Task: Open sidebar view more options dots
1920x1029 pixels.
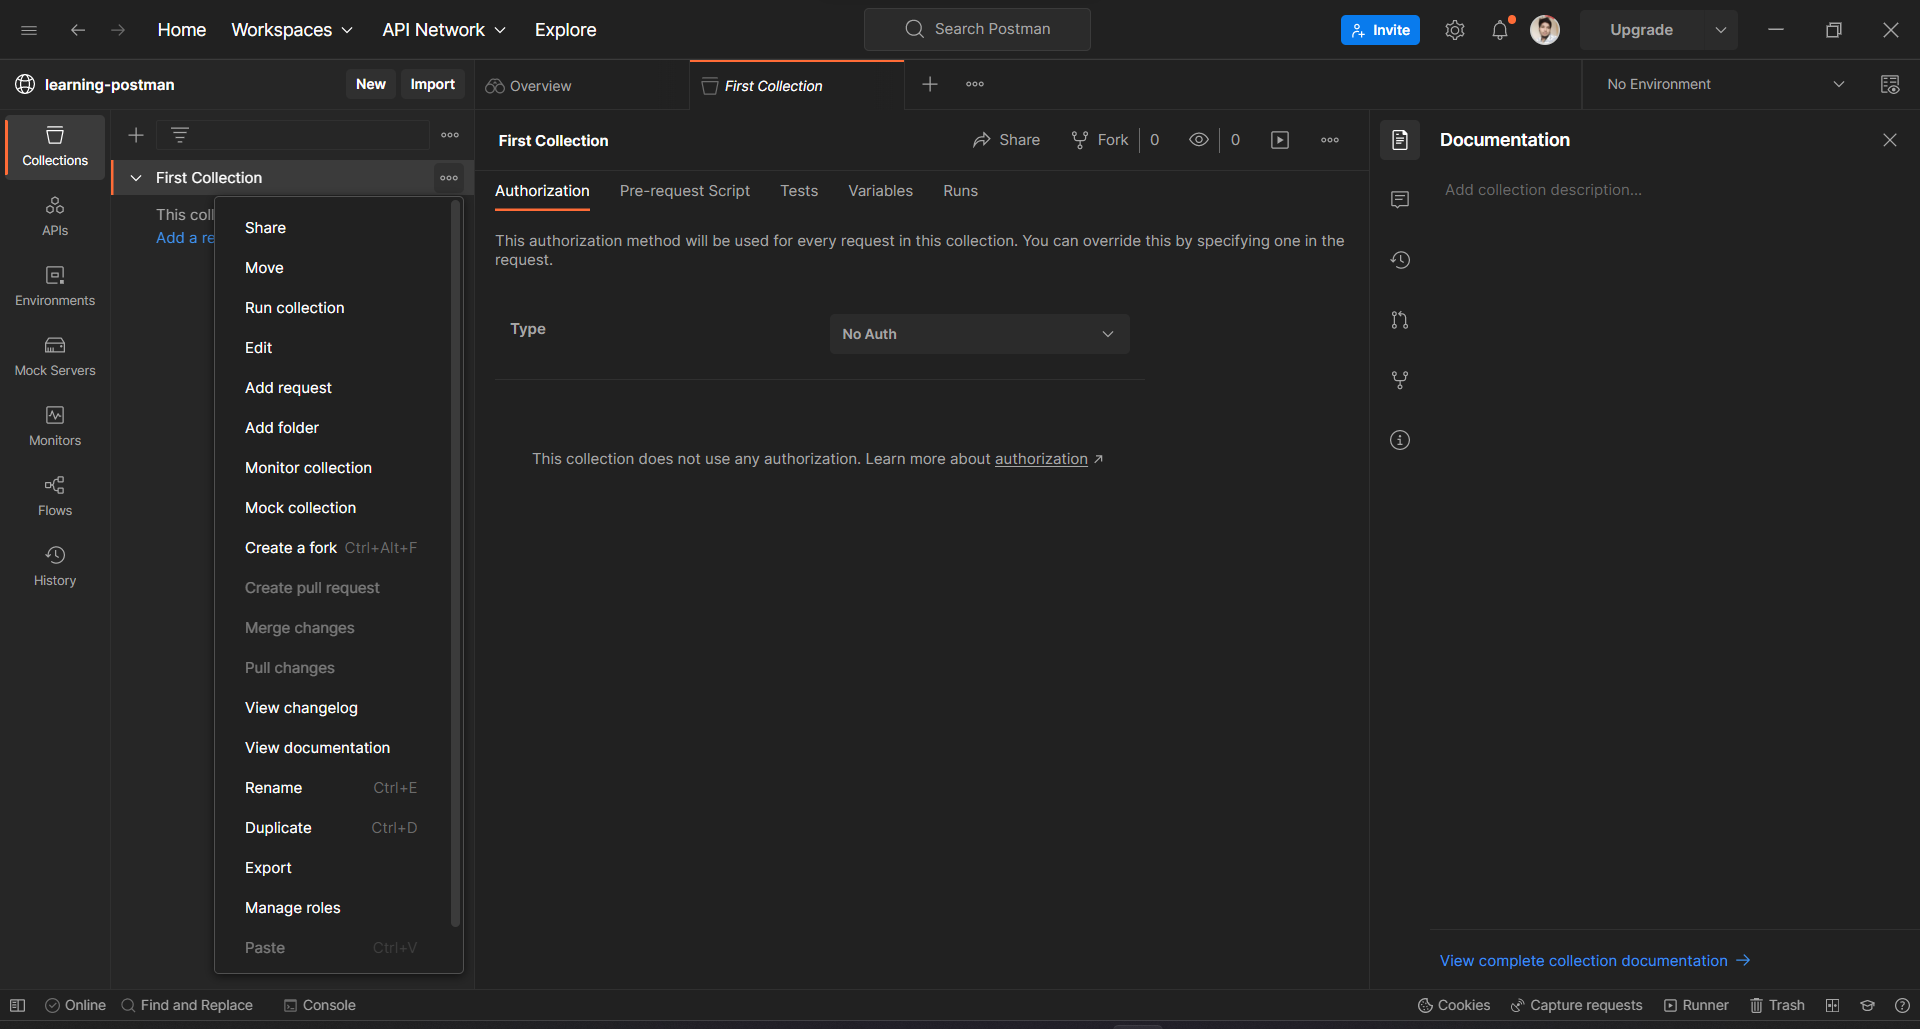Action: point(450,135)
